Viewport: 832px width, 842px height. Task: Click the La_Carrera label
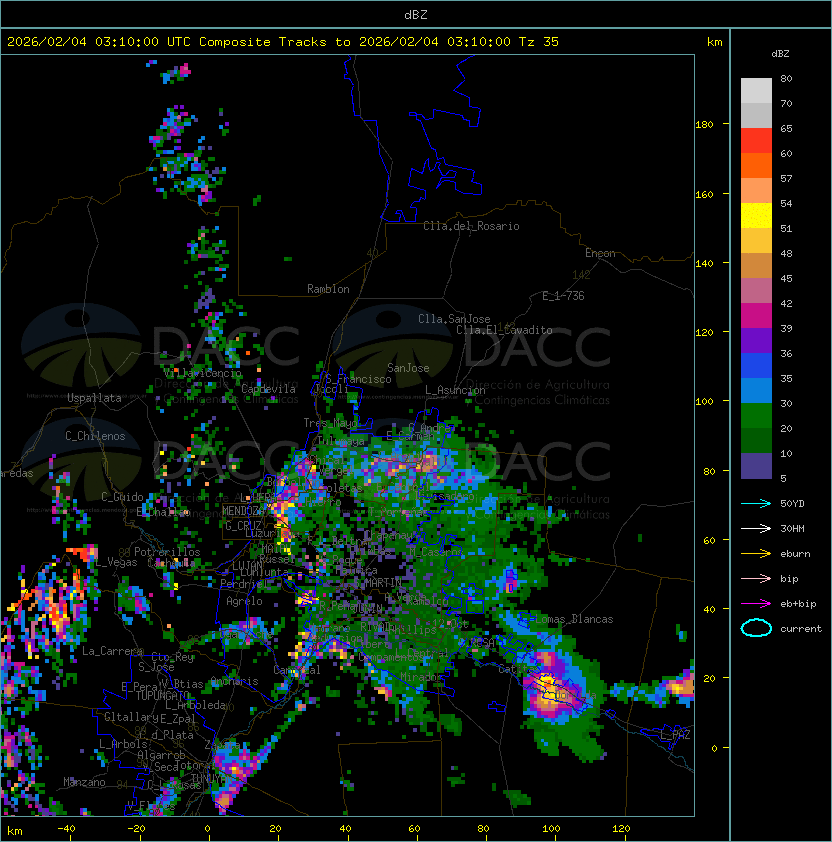(113, 651)
